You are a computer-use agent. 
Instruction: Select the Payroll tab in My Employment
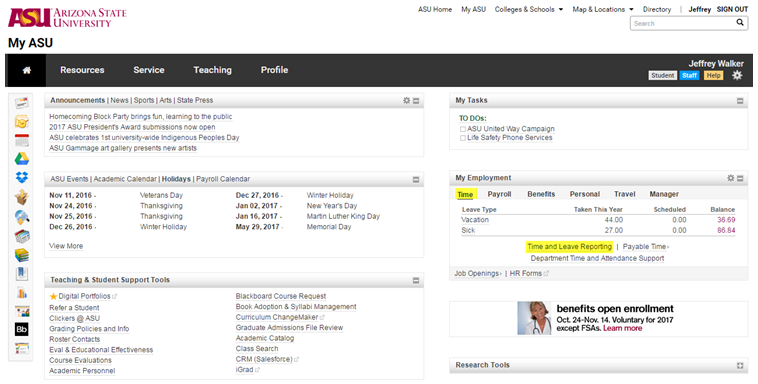(499, 194)
